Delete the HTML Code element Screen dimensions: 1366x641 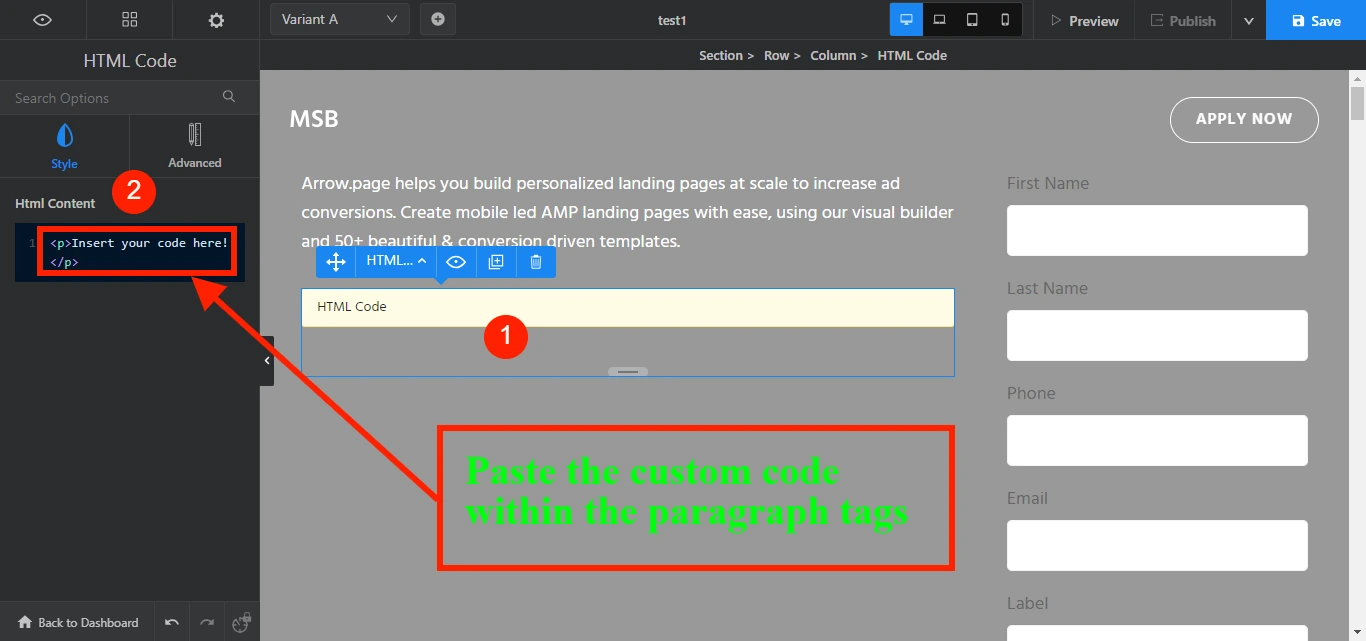point(536,261)
